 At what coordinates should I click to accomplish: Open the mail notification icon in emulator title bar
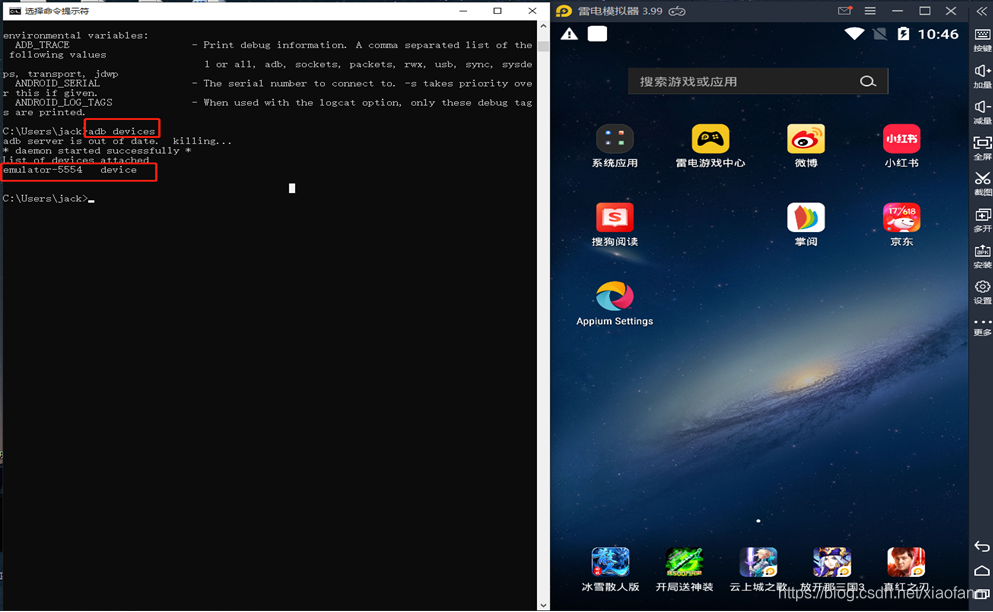tap(844, 11)
